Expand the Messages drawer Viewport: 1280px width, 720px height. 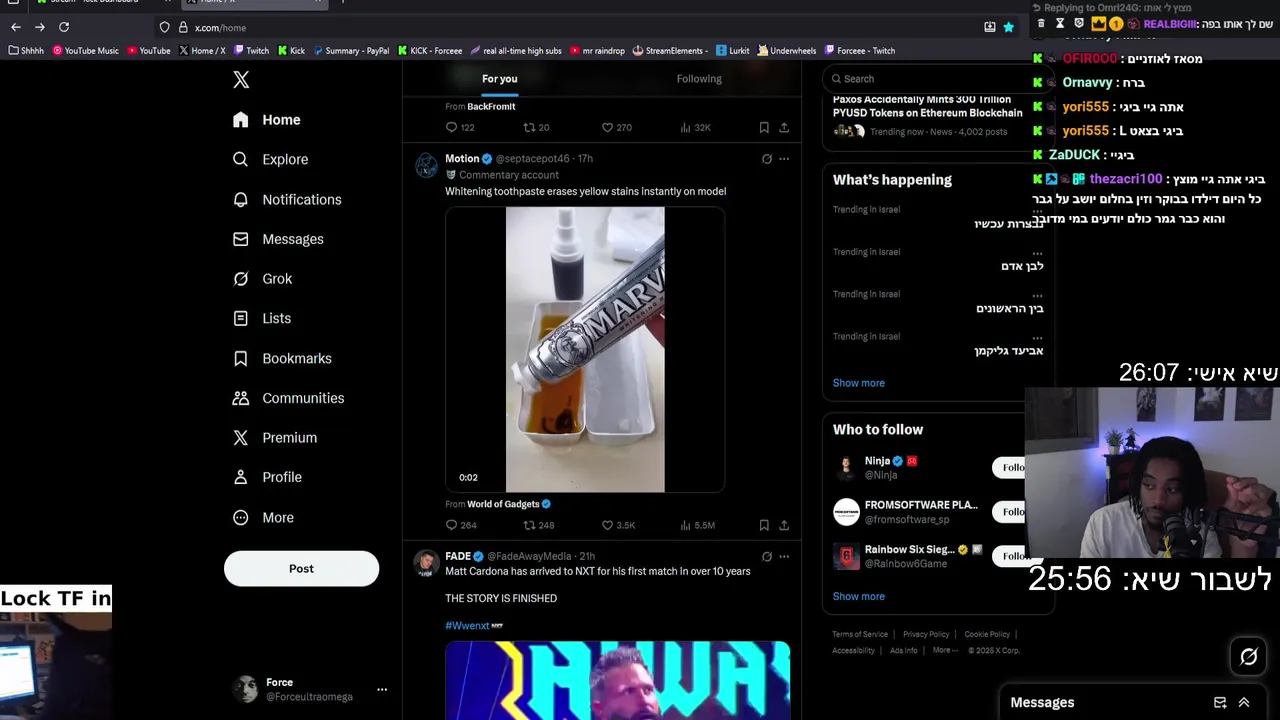[x=1244, y=703]
